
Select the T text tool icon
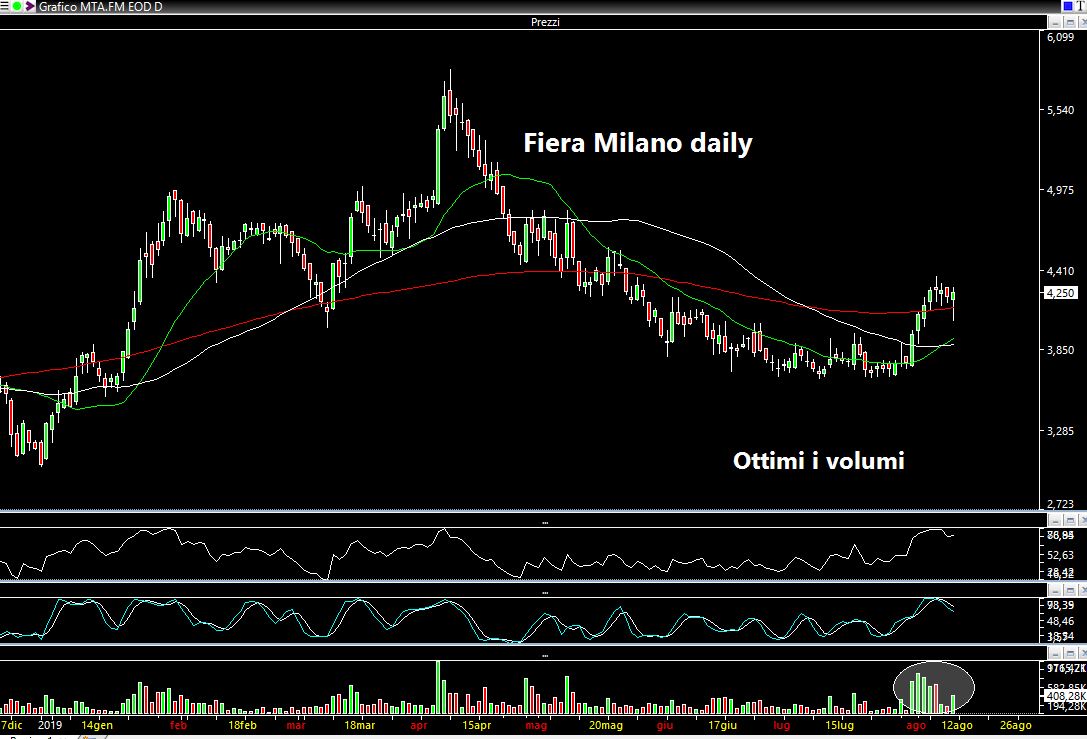tap(1081, 6)
